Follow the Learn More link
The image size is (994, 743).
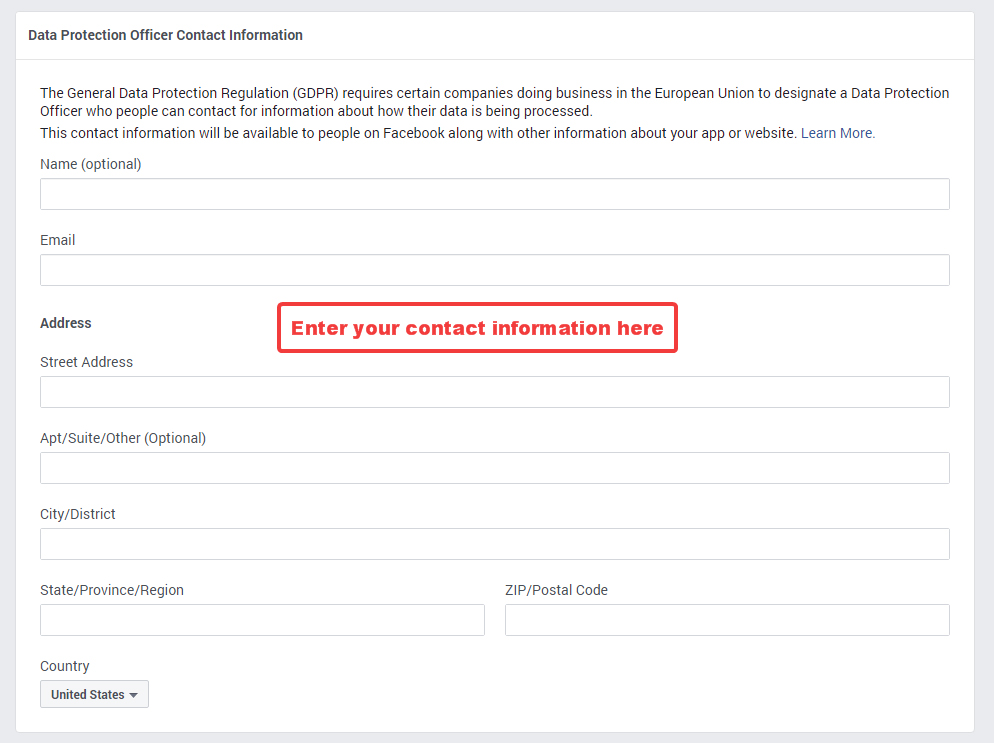[837, 133]
